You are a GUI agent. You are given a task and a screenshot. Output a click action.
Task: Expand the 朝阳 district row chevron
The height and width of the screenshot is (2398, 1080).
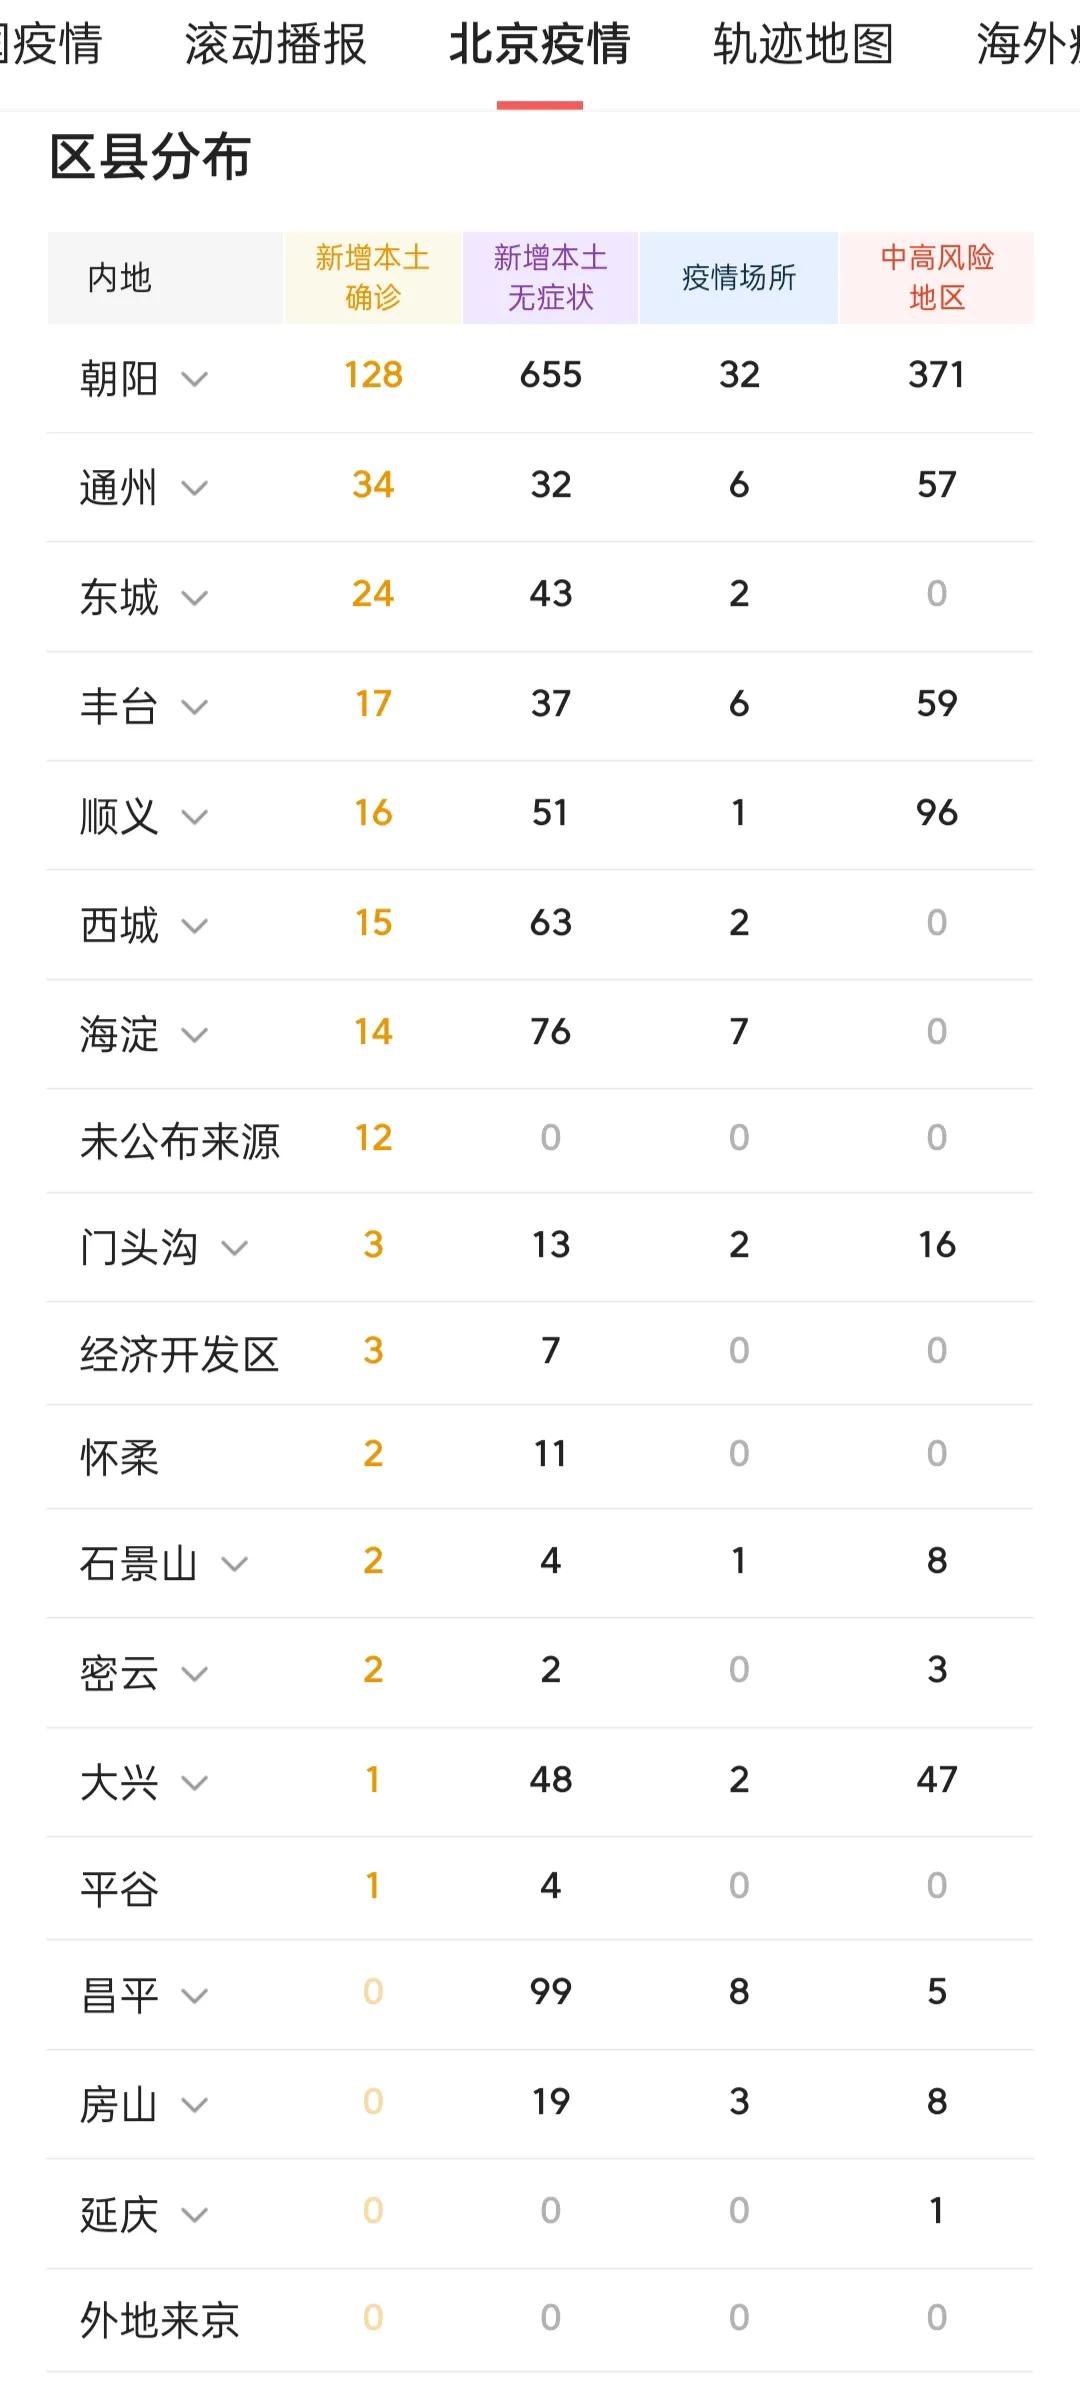click(x=194, y=379)
